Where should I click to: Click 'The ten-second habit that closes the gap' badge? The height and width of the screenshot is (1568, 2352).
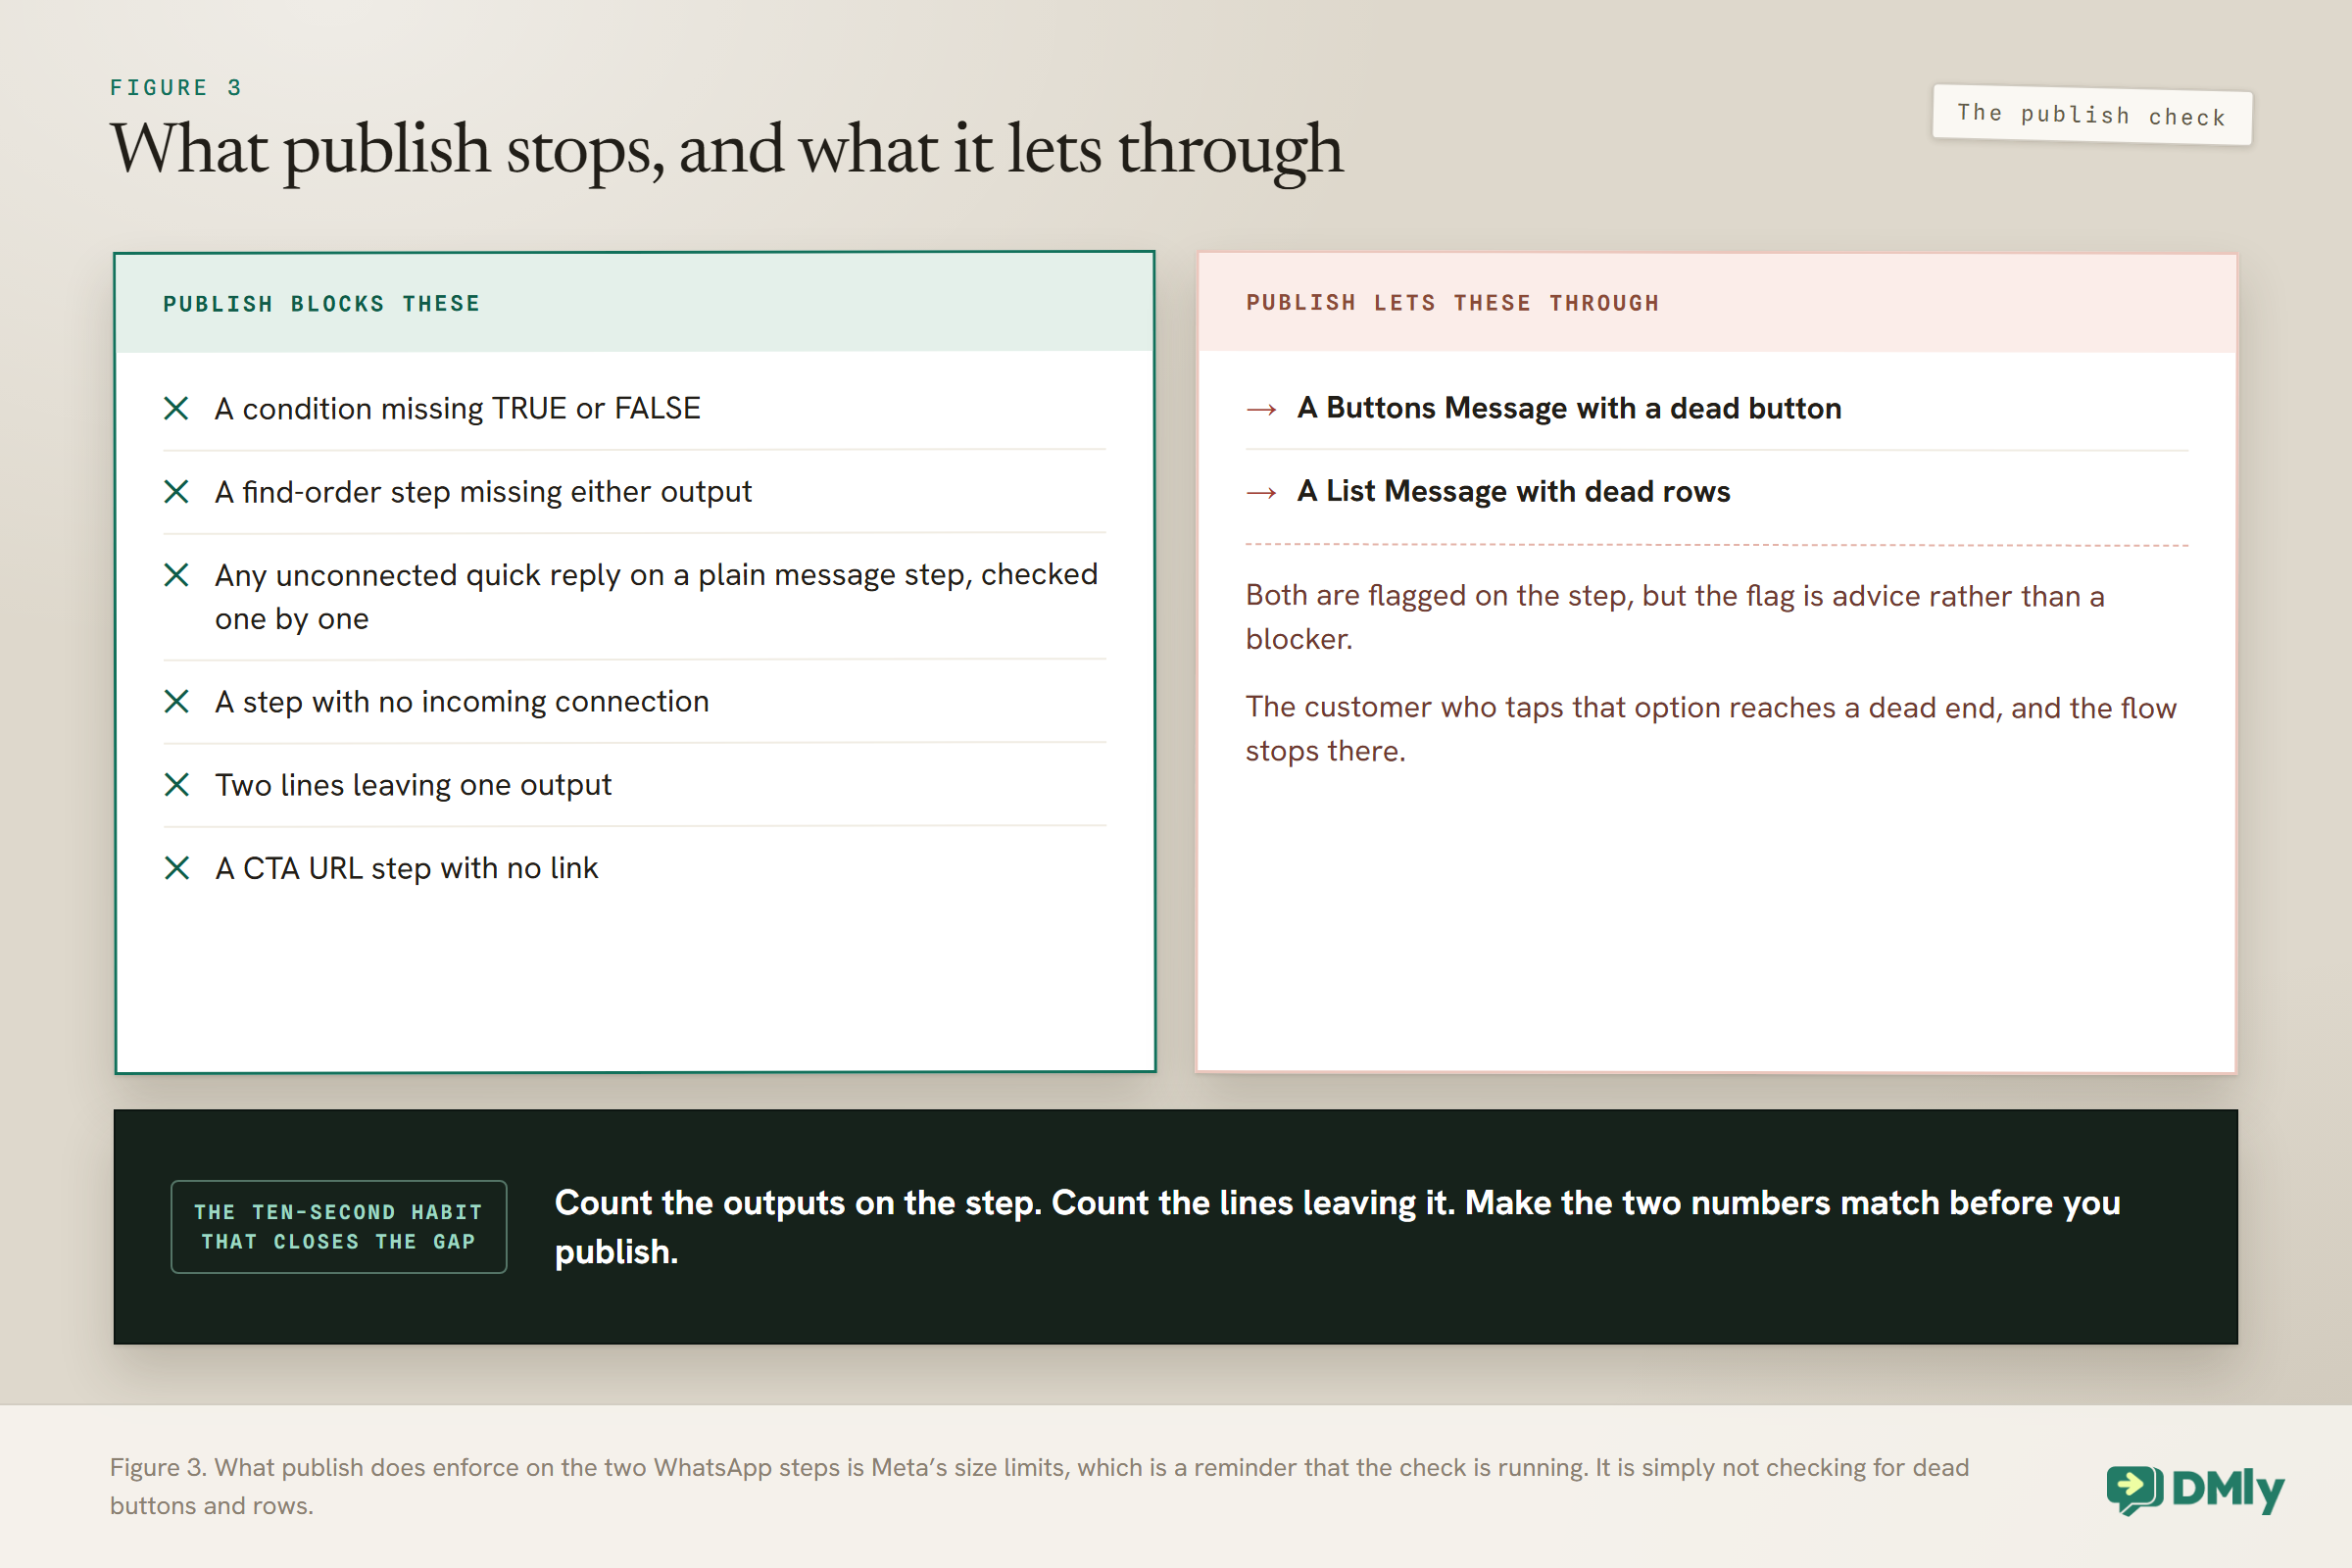[338, 1226]
